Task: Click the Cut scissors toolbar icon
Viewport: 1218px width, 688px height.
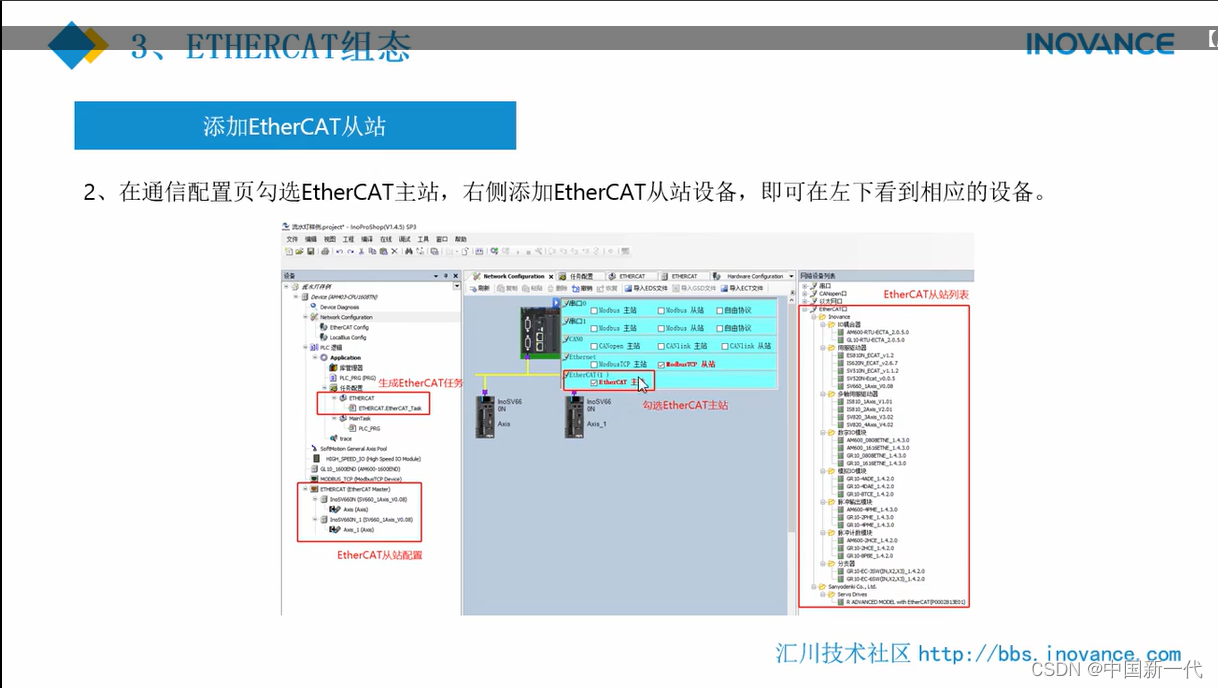Action: [362, 251]
